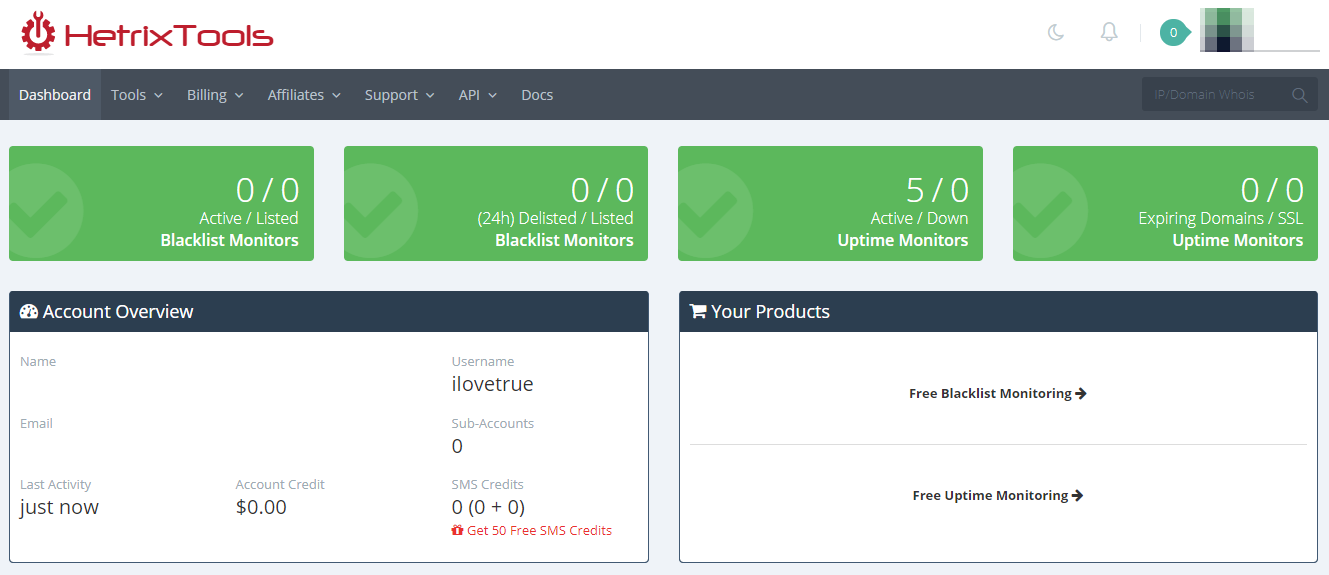
Task: Click the search magnifier icon
Action: pos(1299,95)
